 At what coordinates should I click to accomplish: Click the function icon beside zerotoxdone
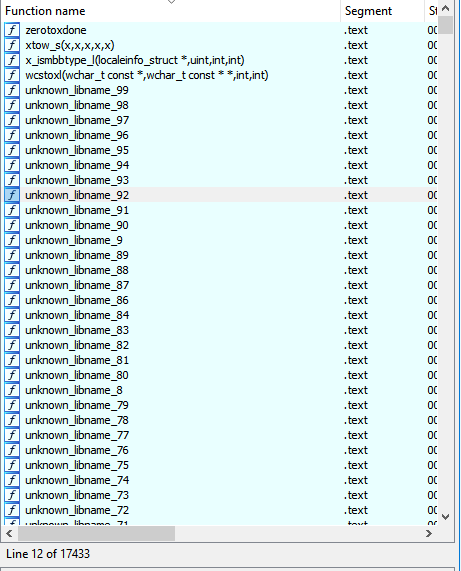[x=12, y=30]
